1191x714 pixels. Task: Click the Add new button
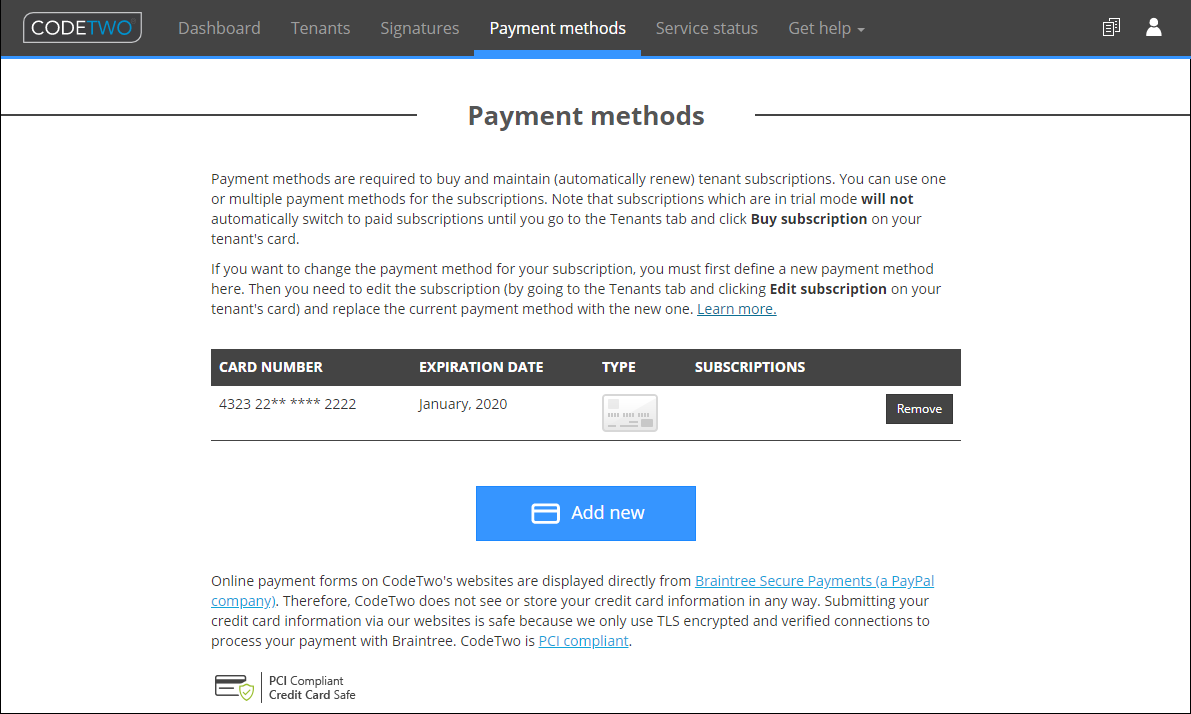pos(586,513)
